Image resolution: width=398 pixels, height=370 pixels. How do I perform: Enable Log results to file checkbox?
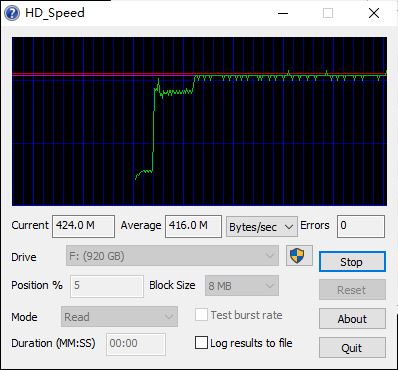coord(201,343)
